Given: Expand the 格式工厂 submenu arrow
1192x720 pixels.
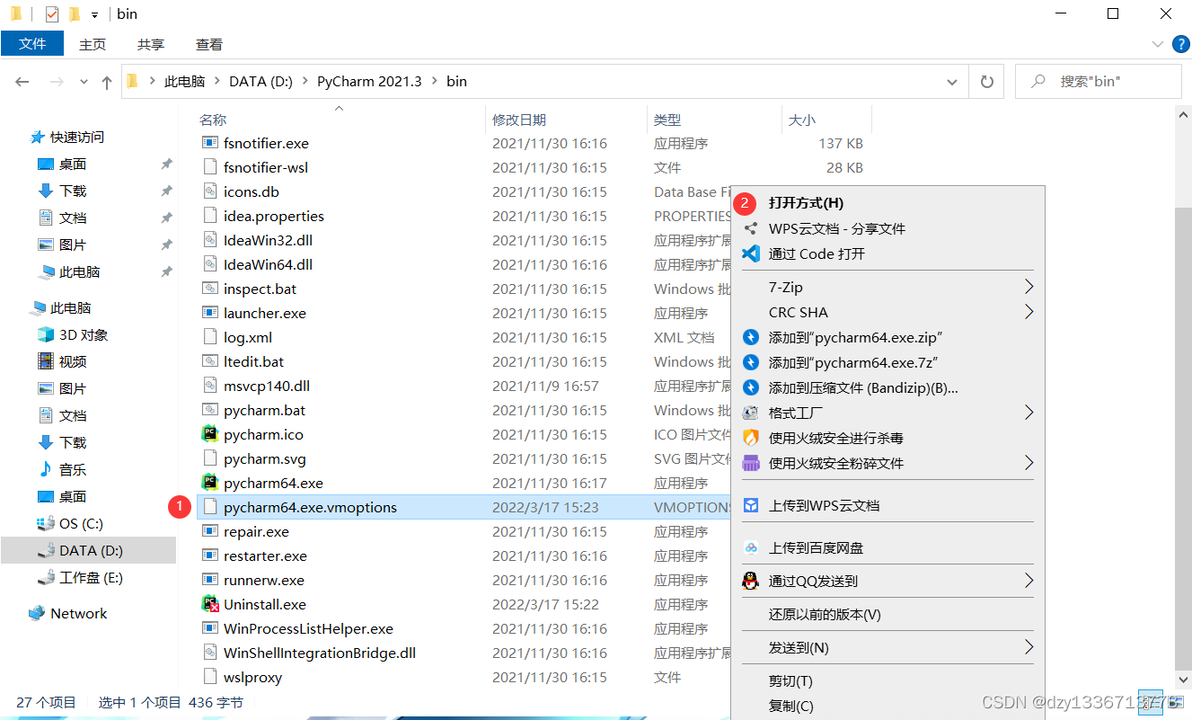Looking at the screenshot, I should point(1029,412).
